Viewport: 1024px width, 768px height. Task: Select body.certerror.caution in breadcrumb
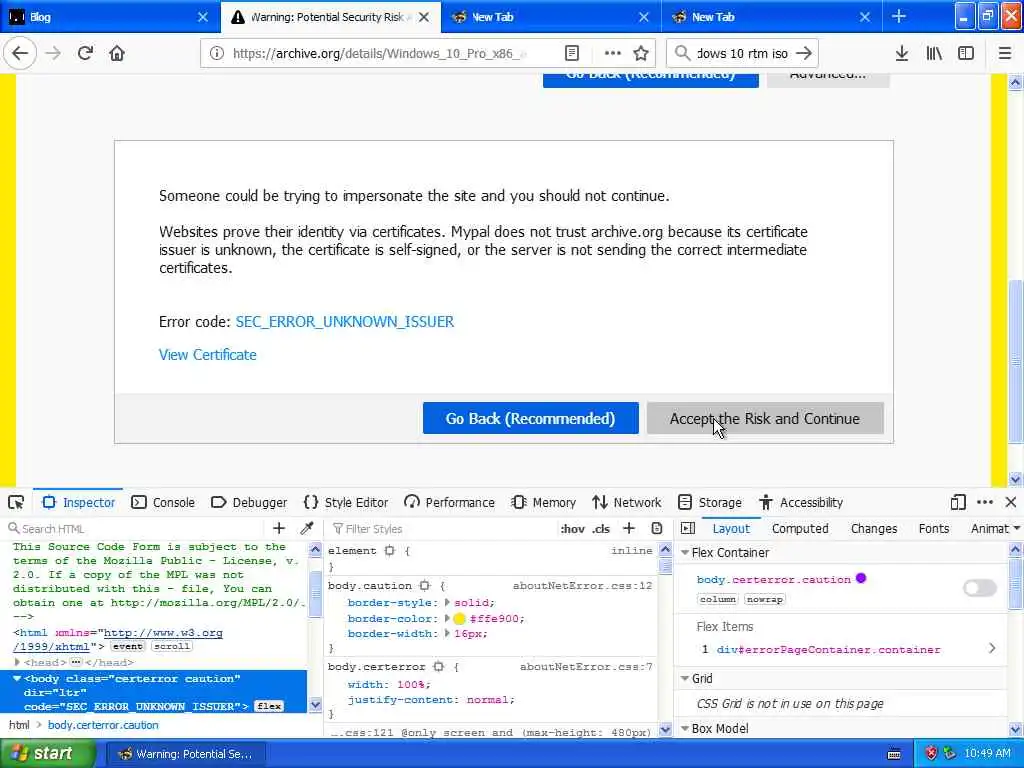(x=103, y=725)
